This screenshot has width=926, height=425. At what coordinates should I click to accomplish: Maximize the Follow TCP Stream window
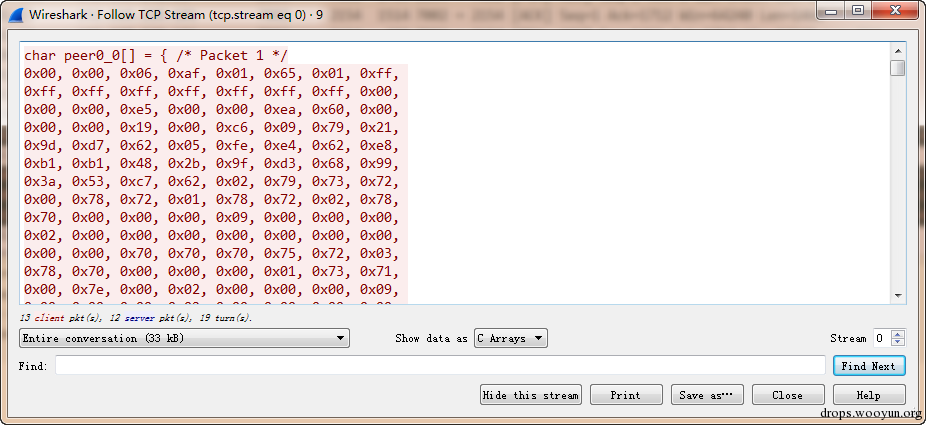pos(858,10)
